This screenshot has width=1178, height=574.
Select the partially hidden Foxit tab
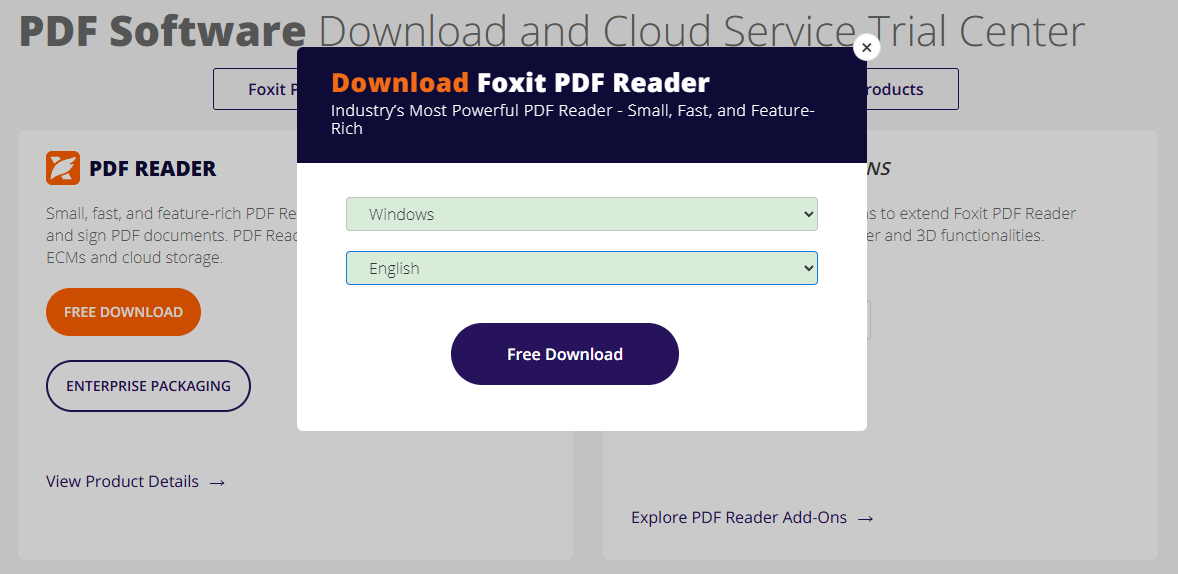pyautogui.click(x=255, y=89)
